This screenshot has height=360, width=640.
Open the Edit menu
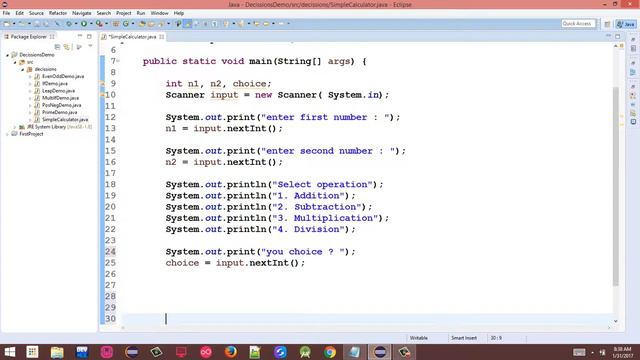[19, 13]
